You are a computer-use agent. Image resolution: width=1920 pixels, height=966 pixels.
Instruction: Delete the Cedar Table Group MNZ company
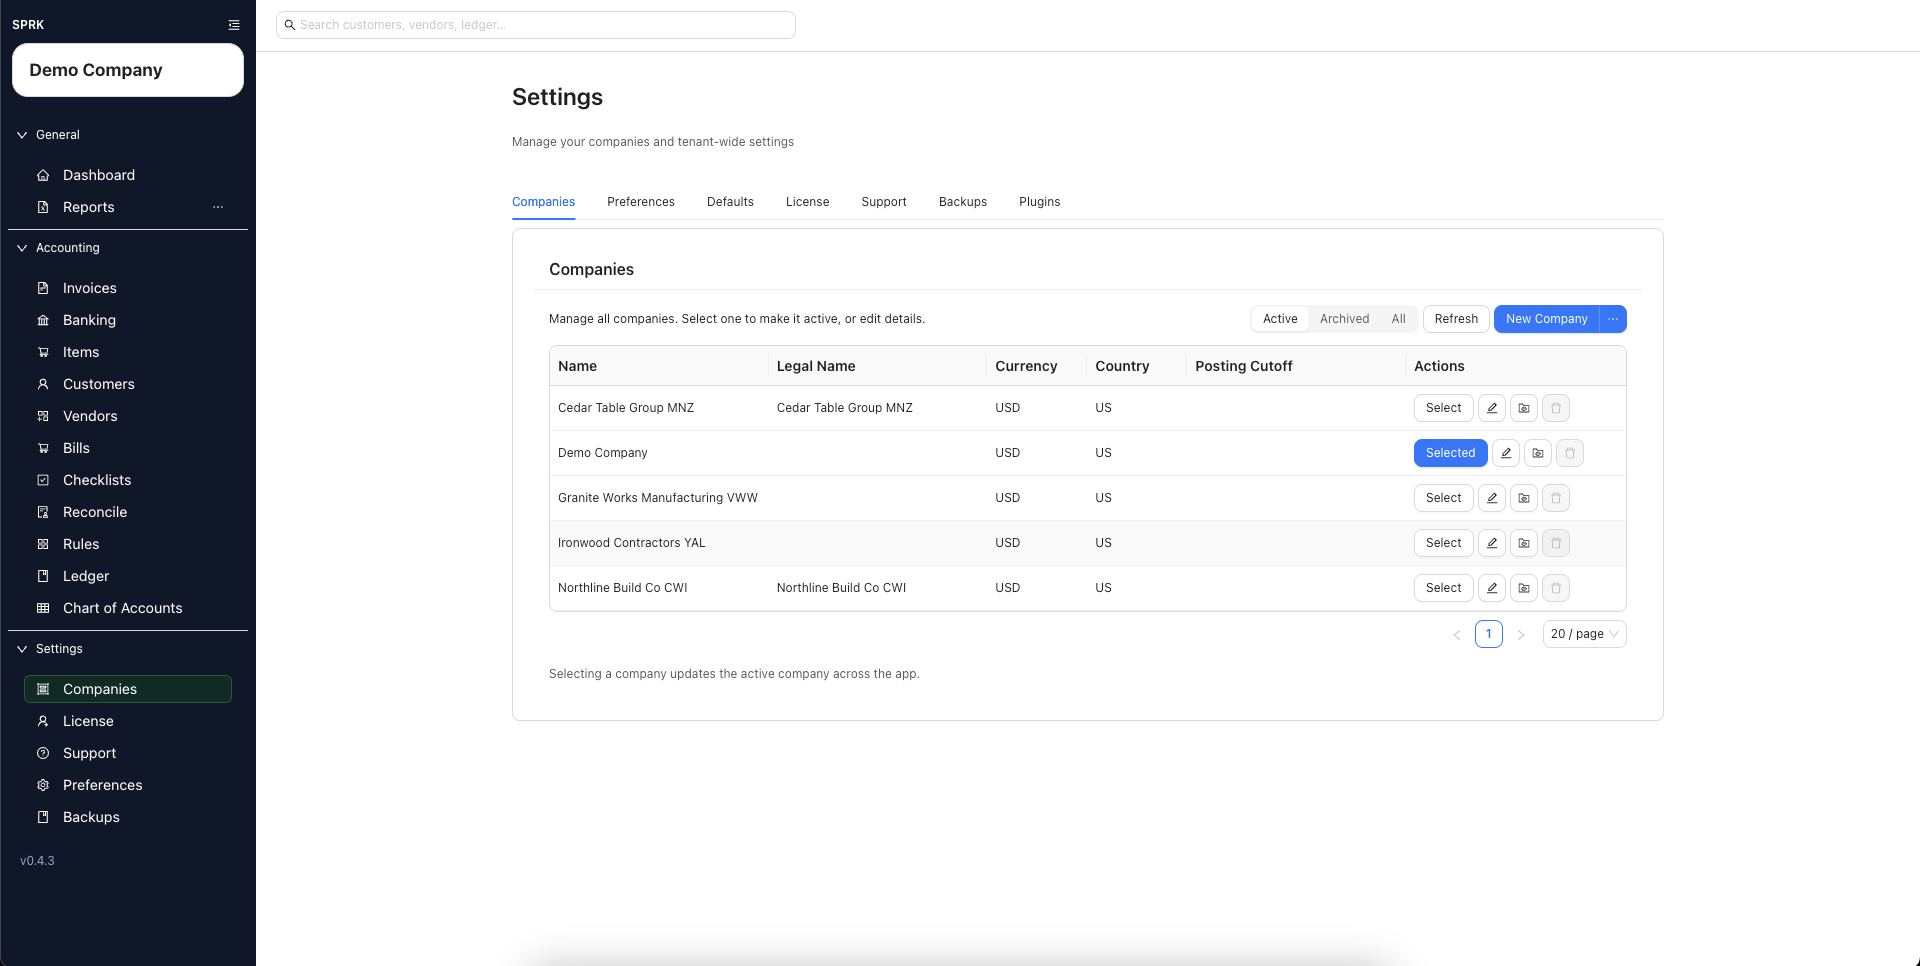[1556, 408]
